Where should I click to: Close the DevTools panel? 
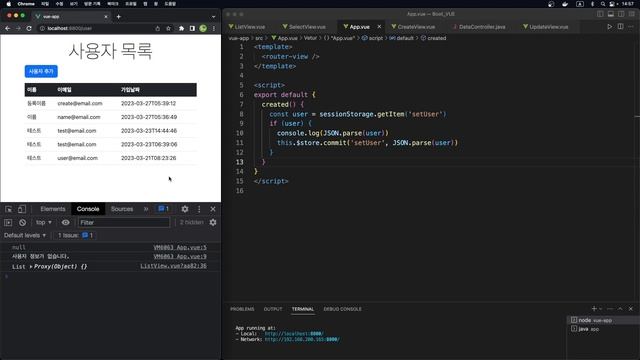coord(213,209)
